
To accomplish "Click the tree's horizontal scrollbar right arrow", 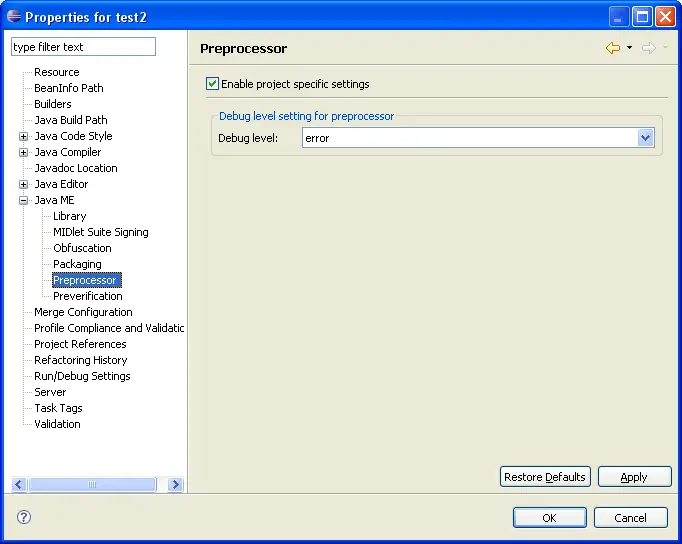I will [176, 484].
